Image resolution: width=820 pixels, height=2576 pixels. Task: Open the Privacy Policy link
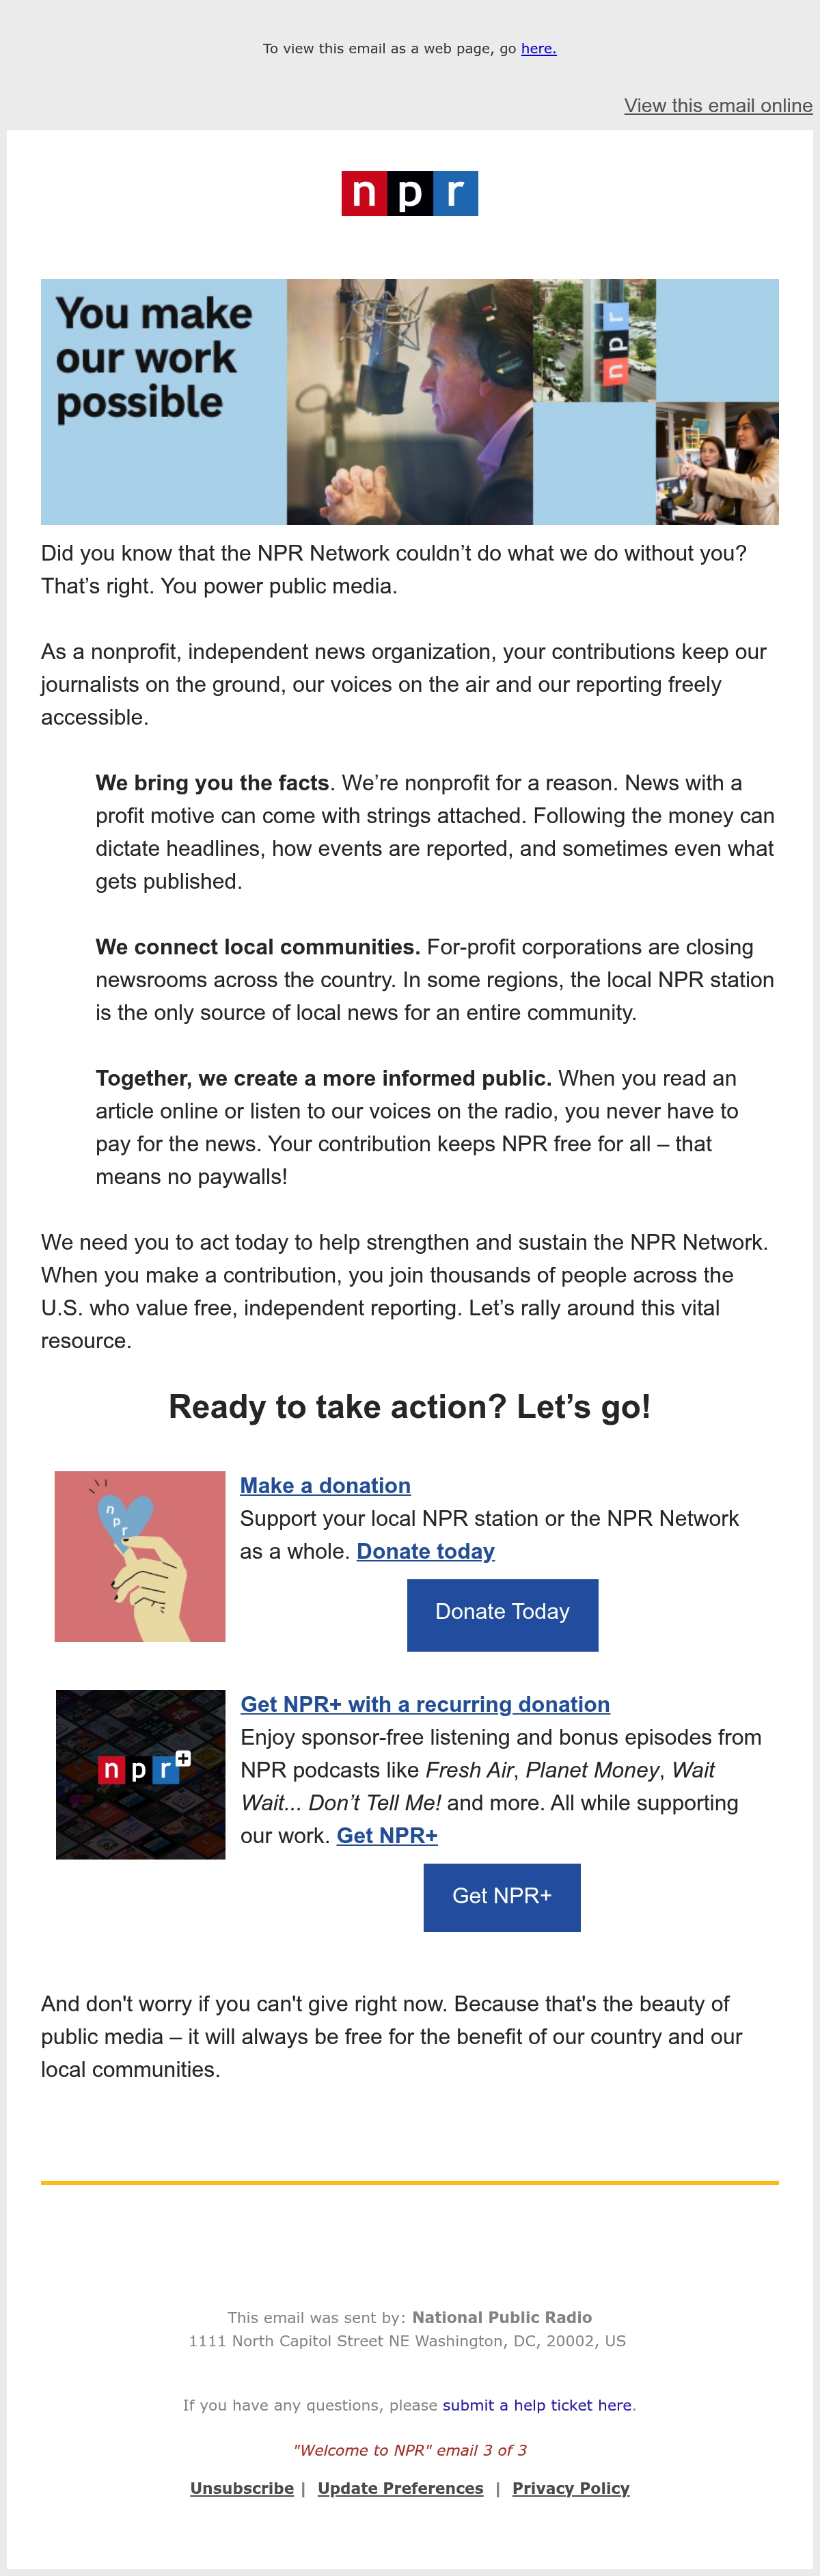pos(571,2488)
